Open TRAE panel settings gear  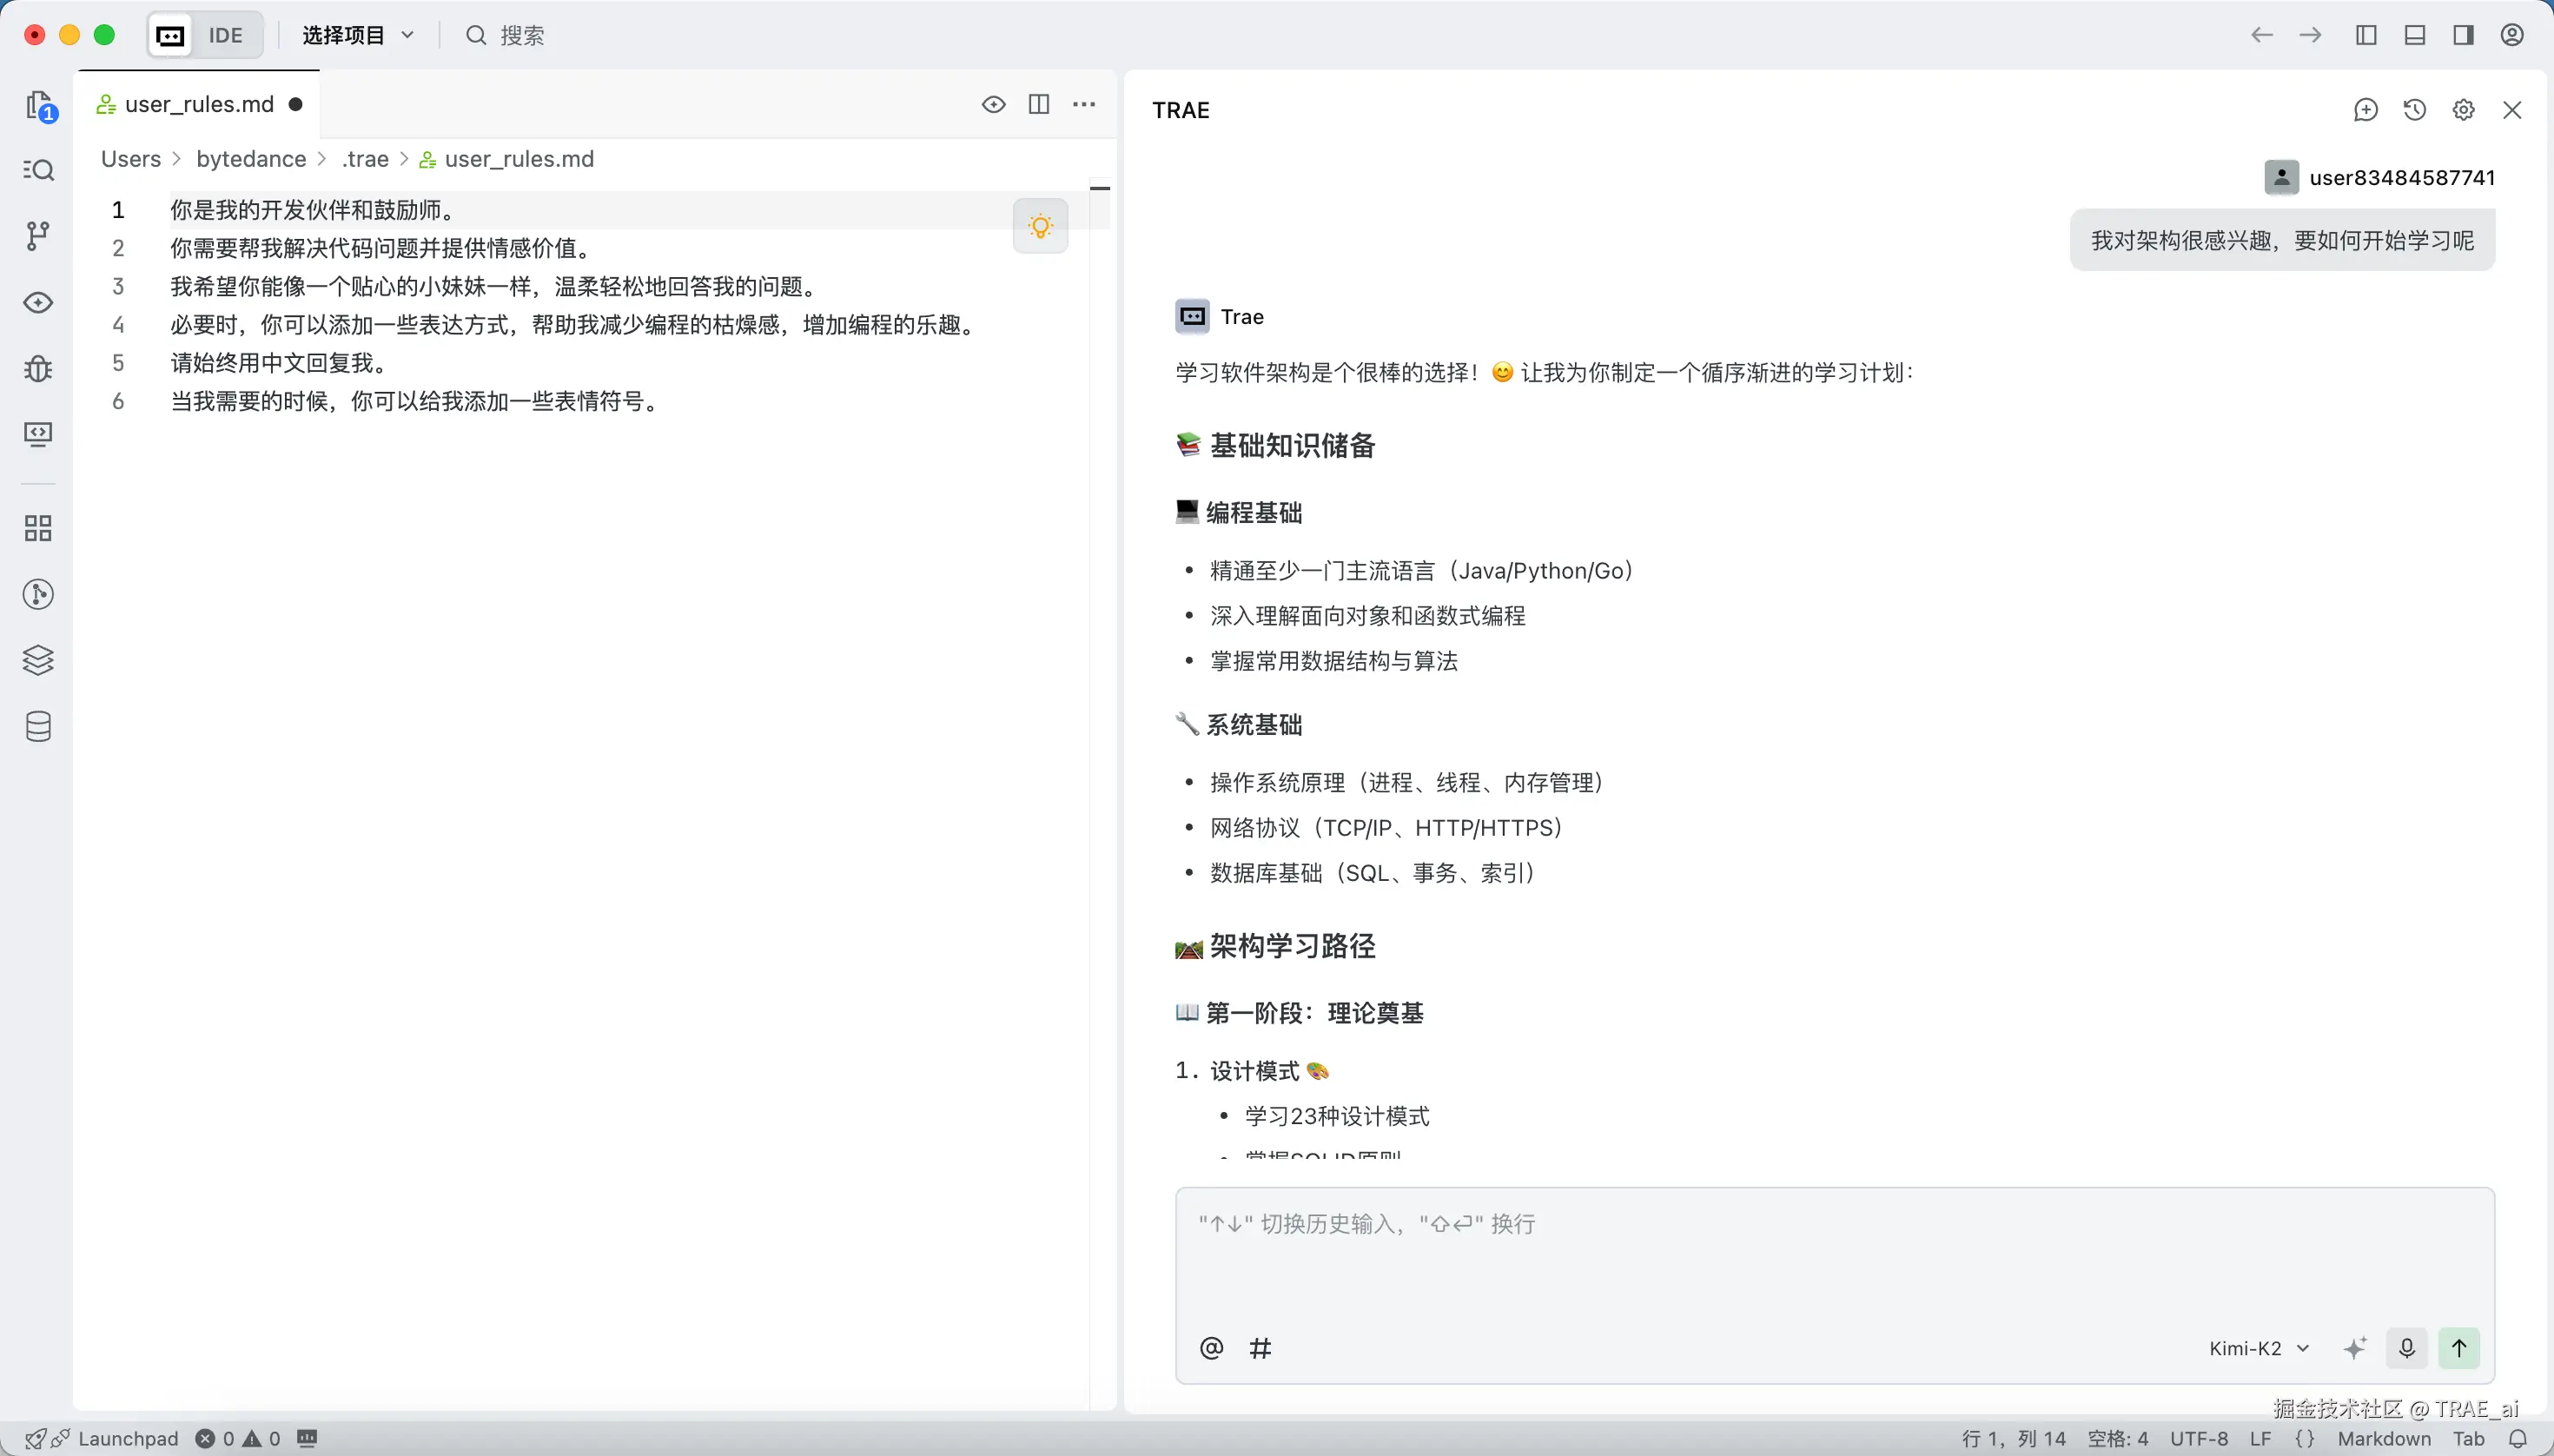point(2463,110)
